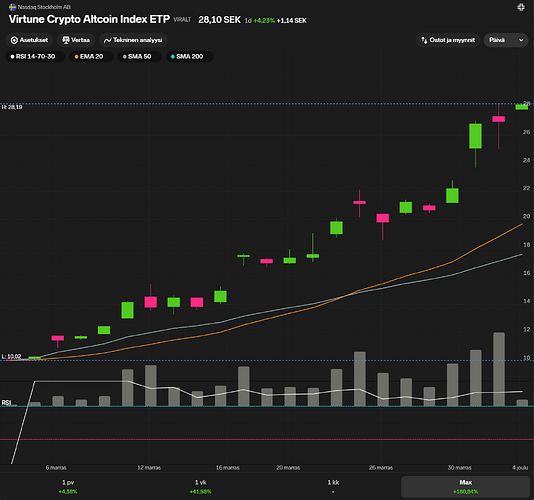Click the Ostot ja myynnit arrows icon

pyautogui.click(x=424, y=40)
